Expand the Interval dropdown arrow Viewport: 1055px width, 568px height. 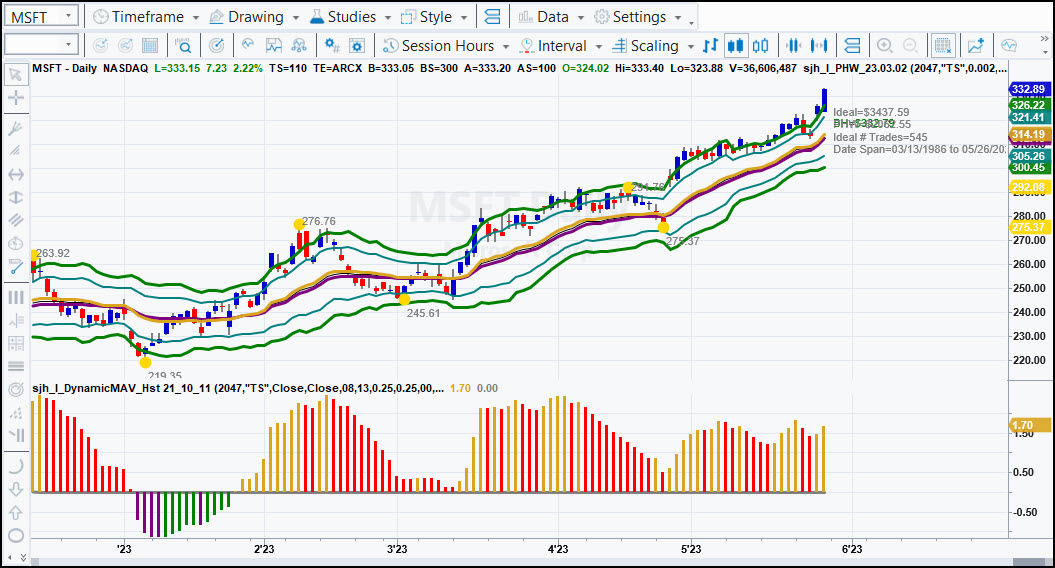click(x=599, y=46)
